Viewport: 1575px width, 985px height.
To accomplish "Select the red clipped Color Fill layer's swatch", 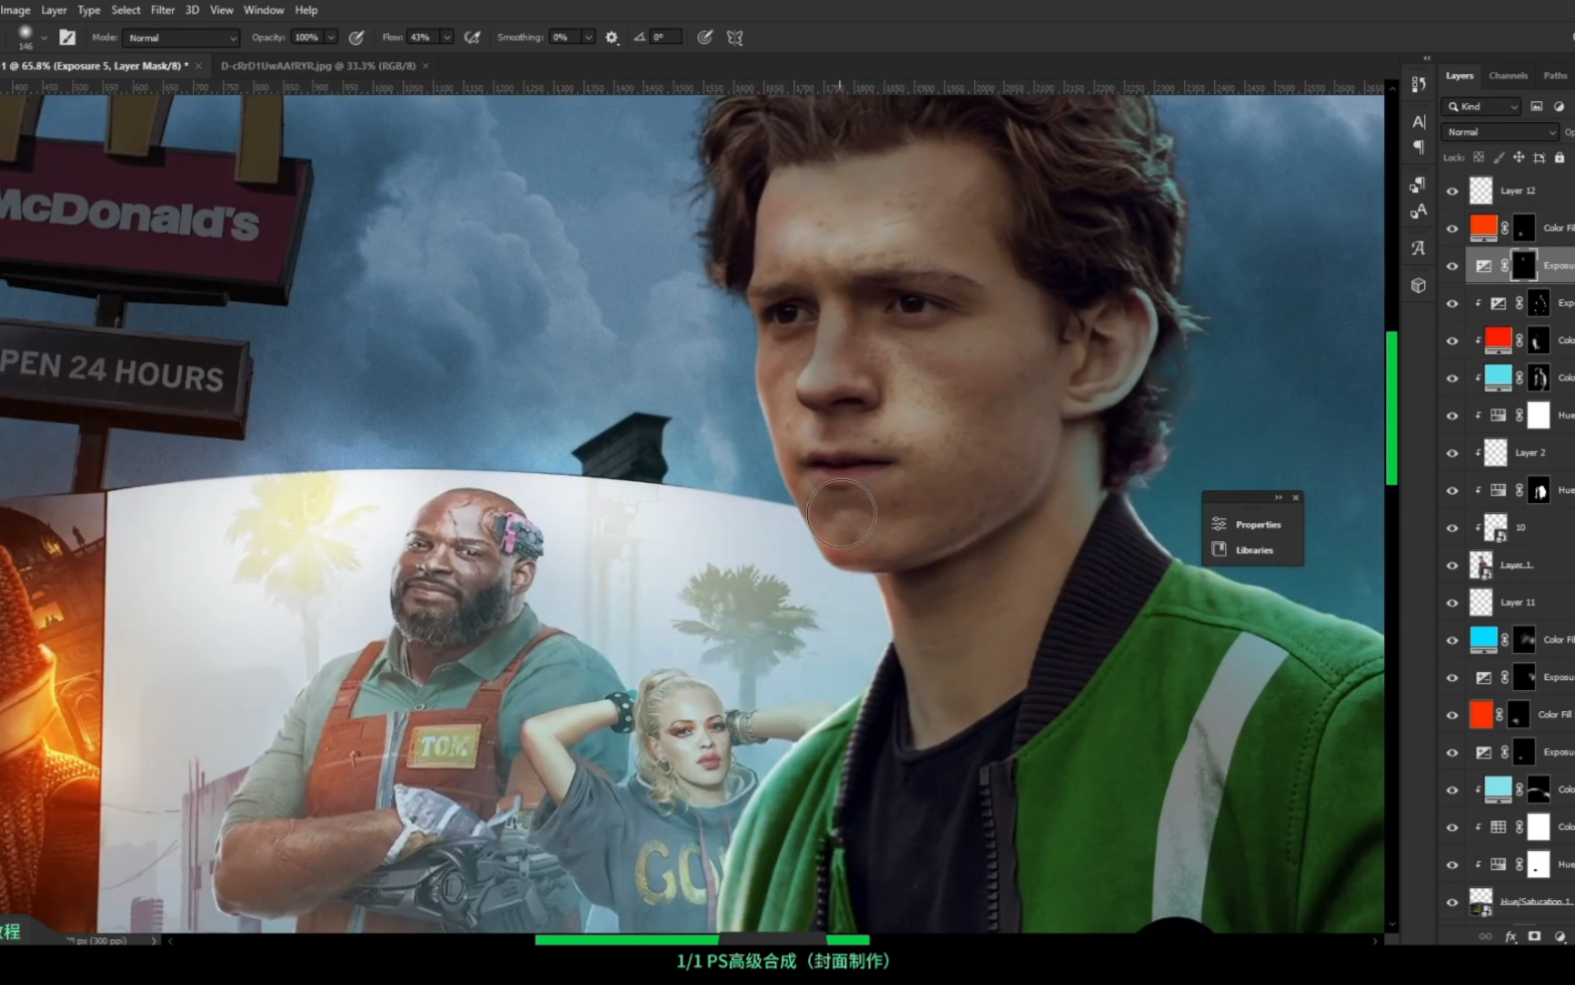I will [x=1498, y=340].
